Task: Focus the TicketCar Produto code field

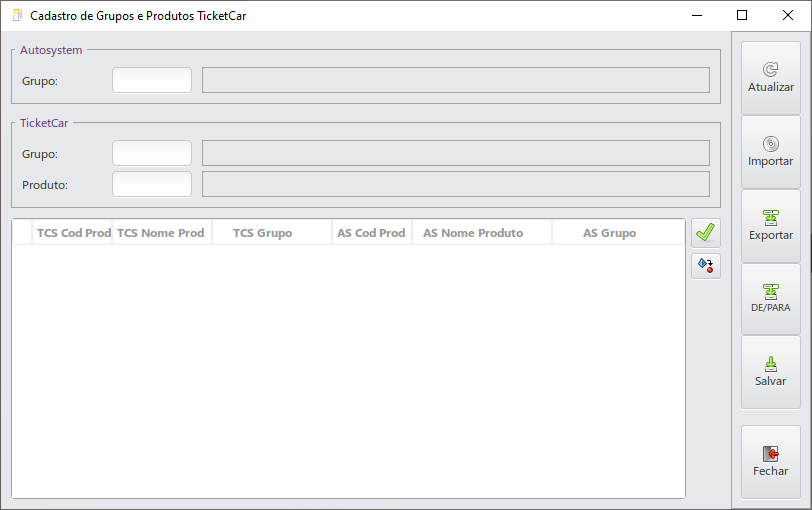Action: [x=152, y=184]
